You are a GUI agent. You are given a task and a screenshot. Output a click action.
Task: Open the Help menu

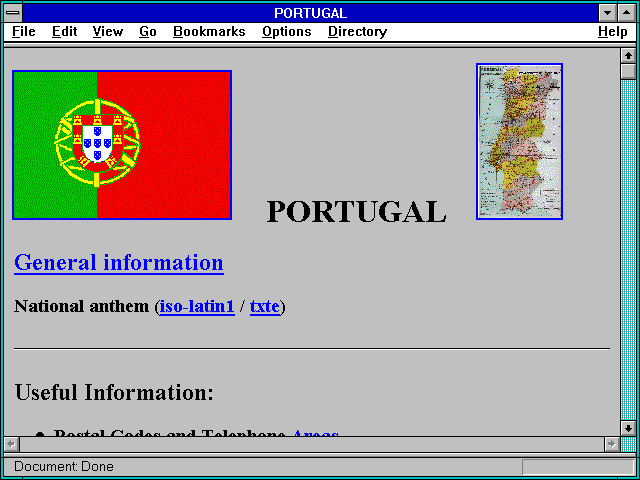click(x=613, y=32)
